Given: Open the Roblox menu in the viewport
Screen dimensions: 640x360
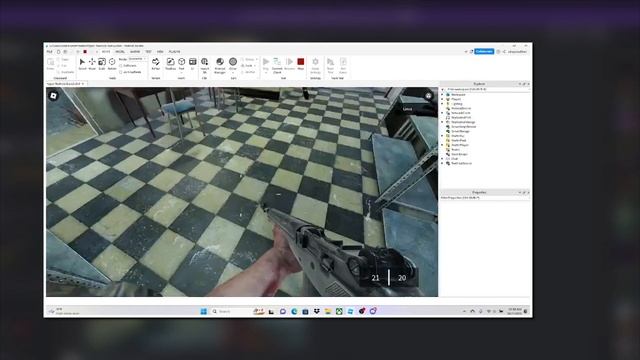Looking at the screenshot, I should [53, 96].
